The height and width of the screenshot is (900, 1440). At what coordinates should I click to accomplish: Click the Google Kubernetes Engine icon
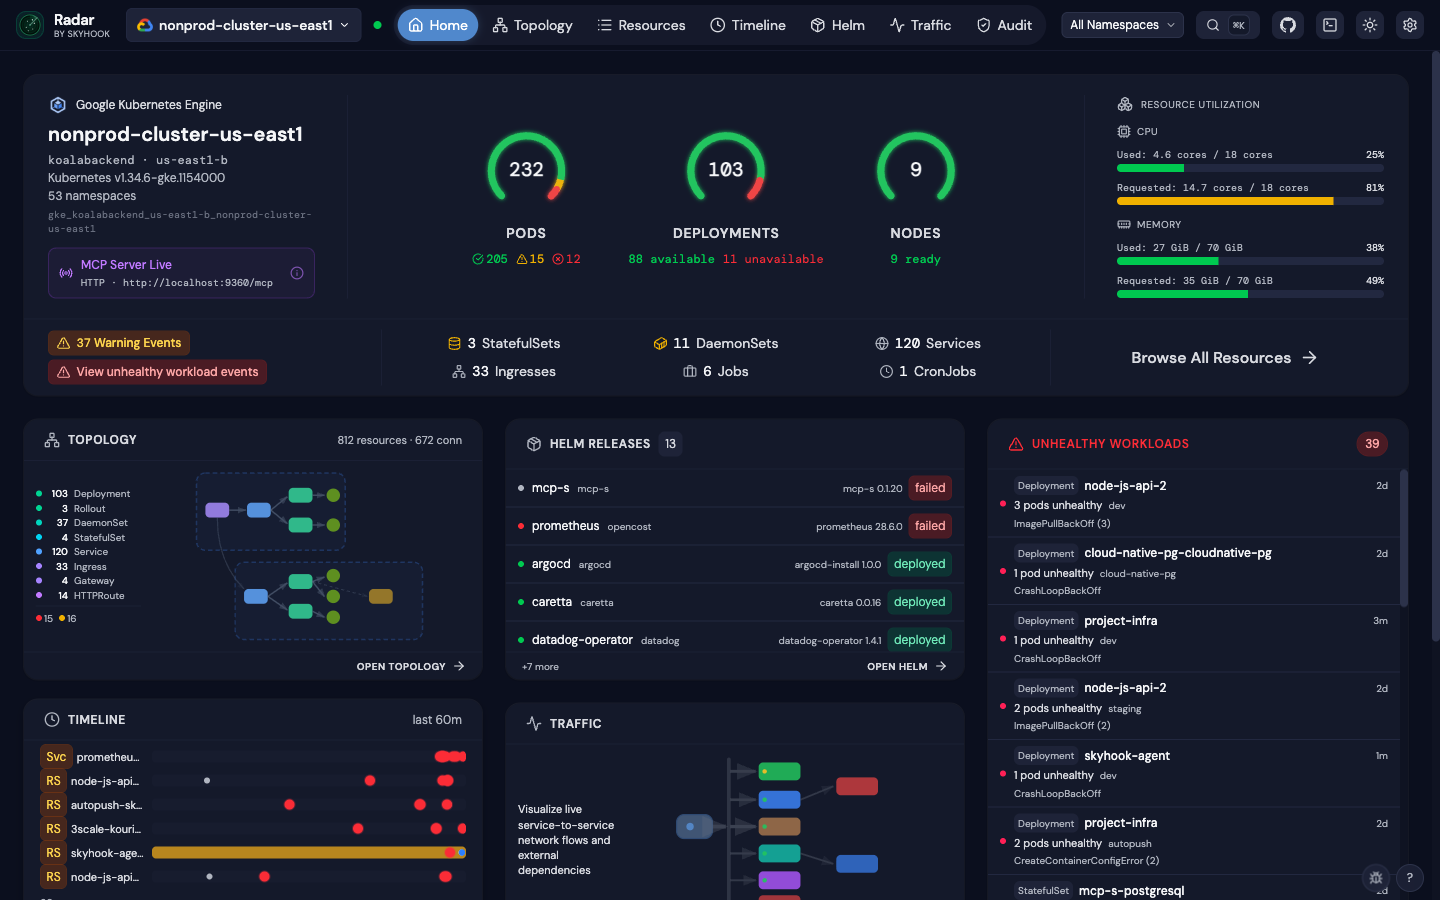[58, 105]
